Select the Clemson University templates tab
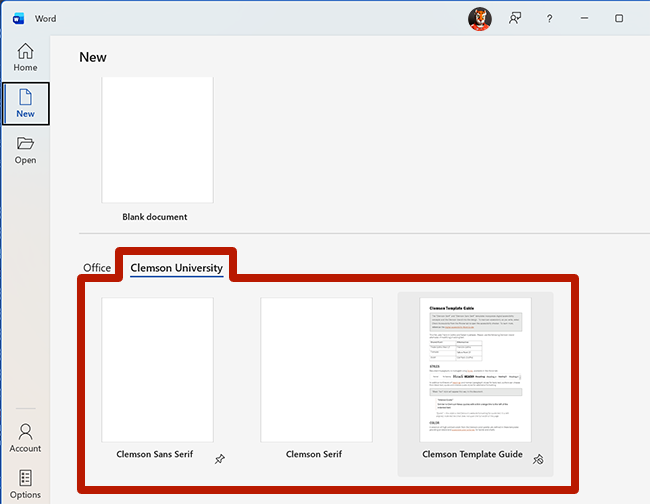Screen dimensions: 650x504 [177, 268]
